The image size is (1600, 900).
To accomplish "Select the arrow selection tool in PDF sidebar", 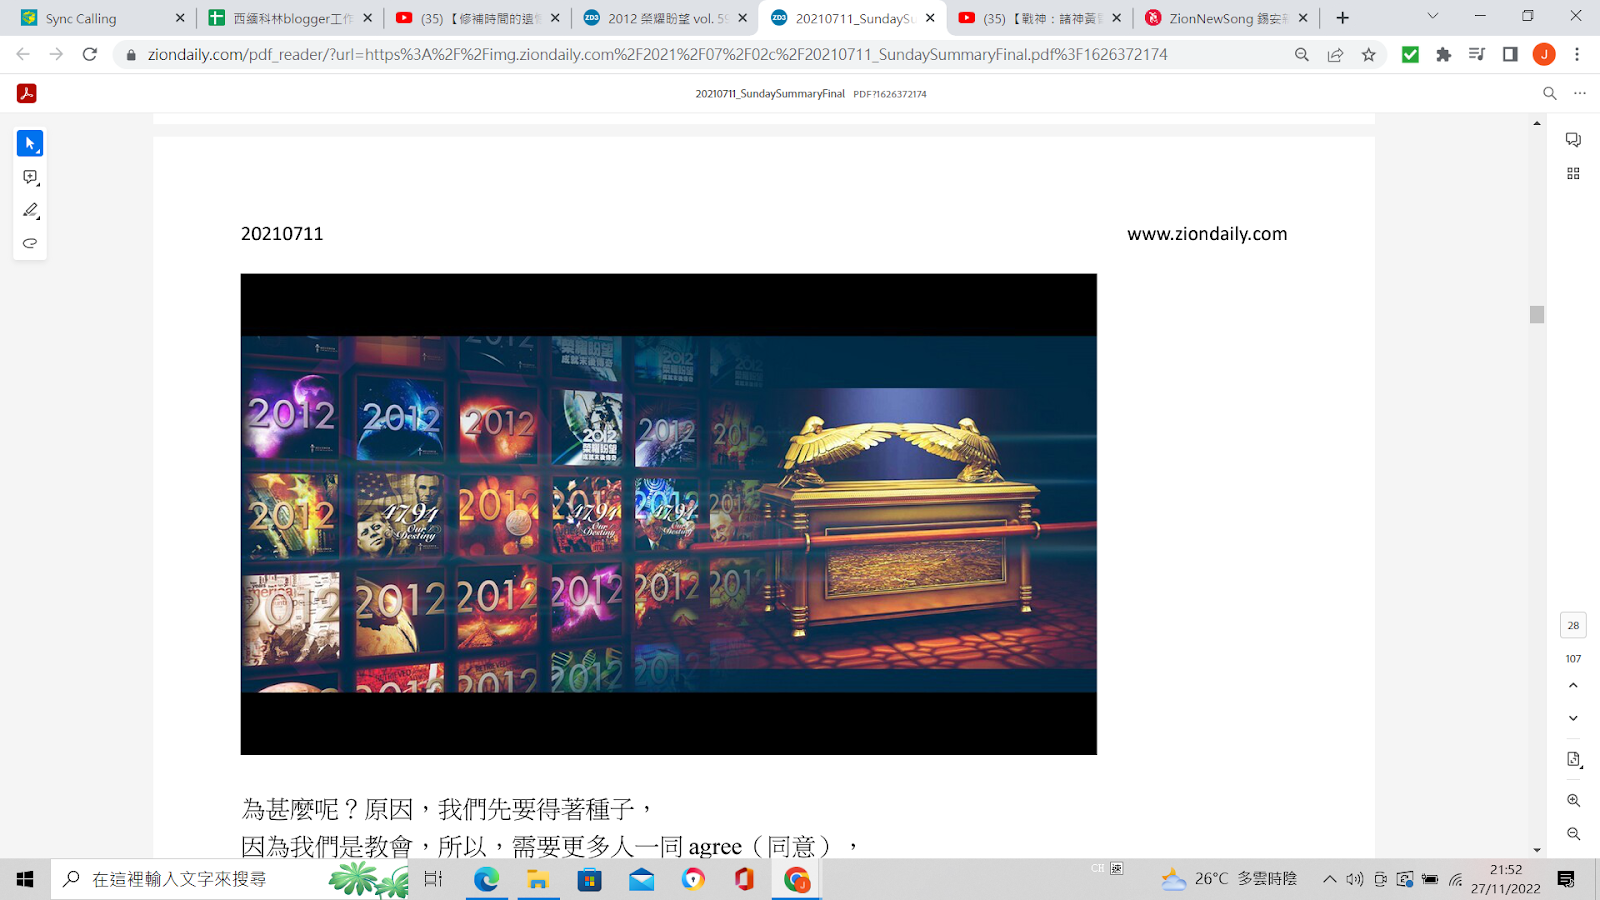I will point(30,144).
